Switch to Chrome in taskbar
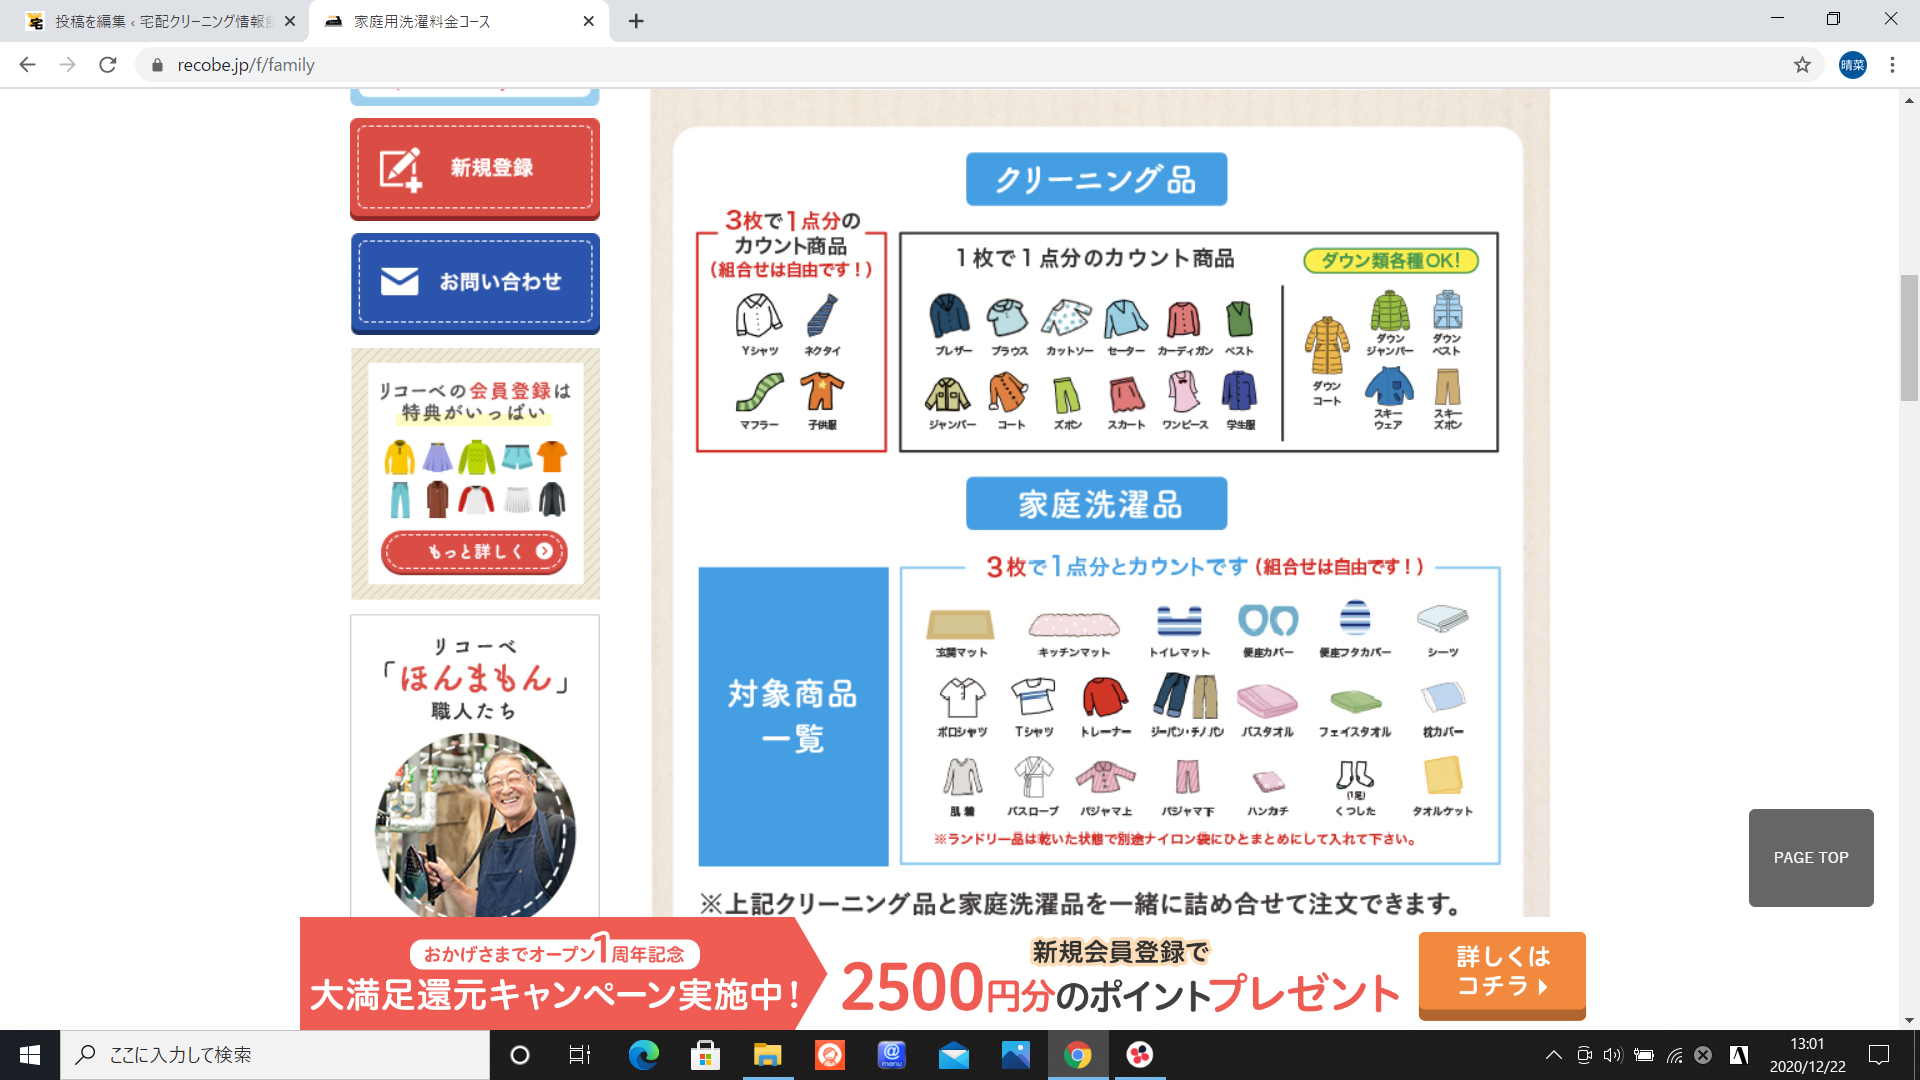Screen dimensions: 1920x1080 [1077, 1055]
